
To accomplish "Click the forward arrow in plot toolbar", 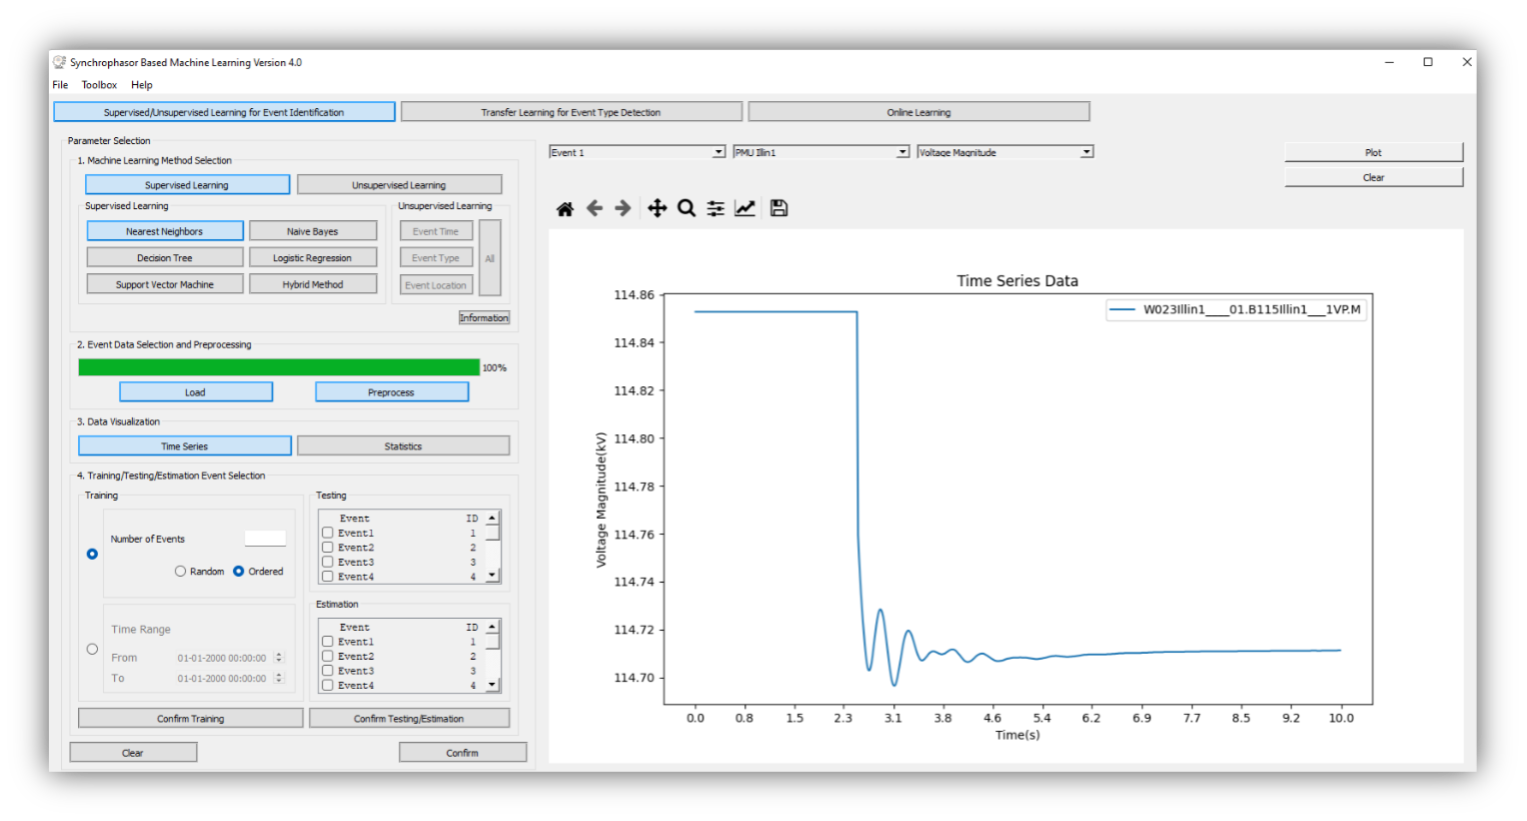I will [x=623, y=208].
